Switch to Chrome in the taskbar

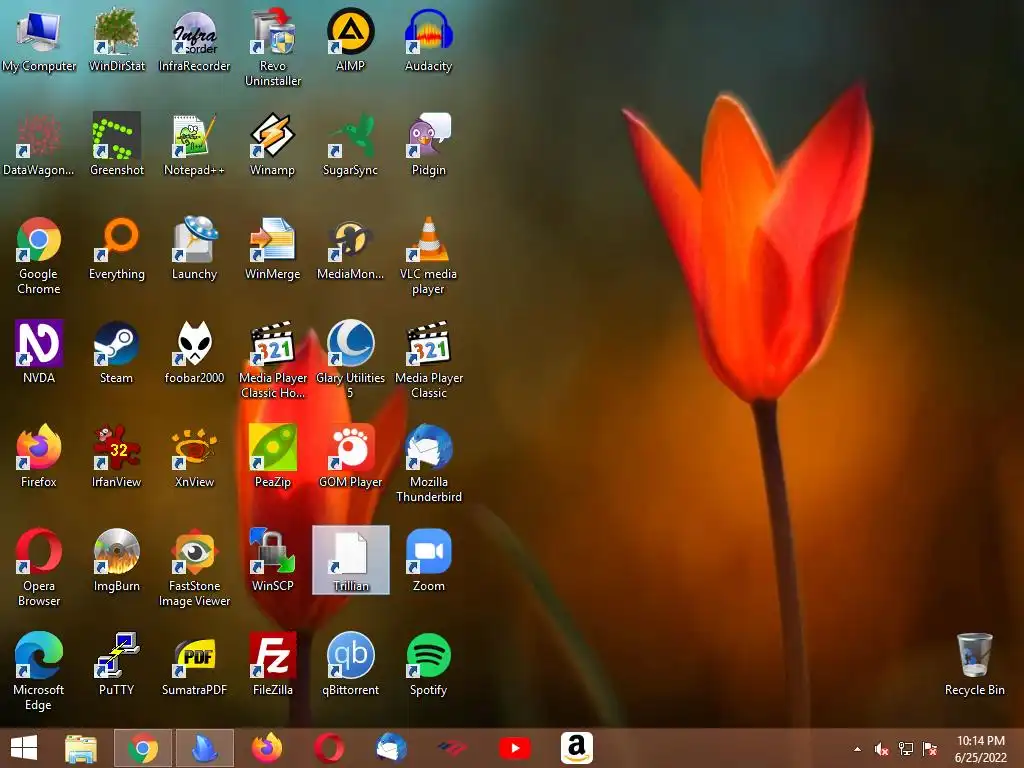(x=142, y=748)
